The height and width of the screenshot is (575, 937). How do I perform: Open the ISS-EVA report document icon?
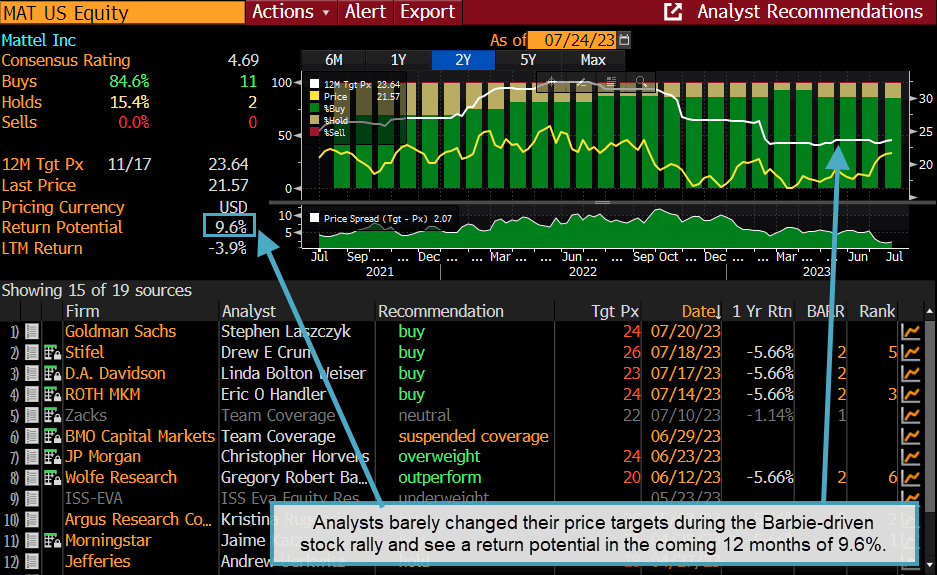(32, 498)
